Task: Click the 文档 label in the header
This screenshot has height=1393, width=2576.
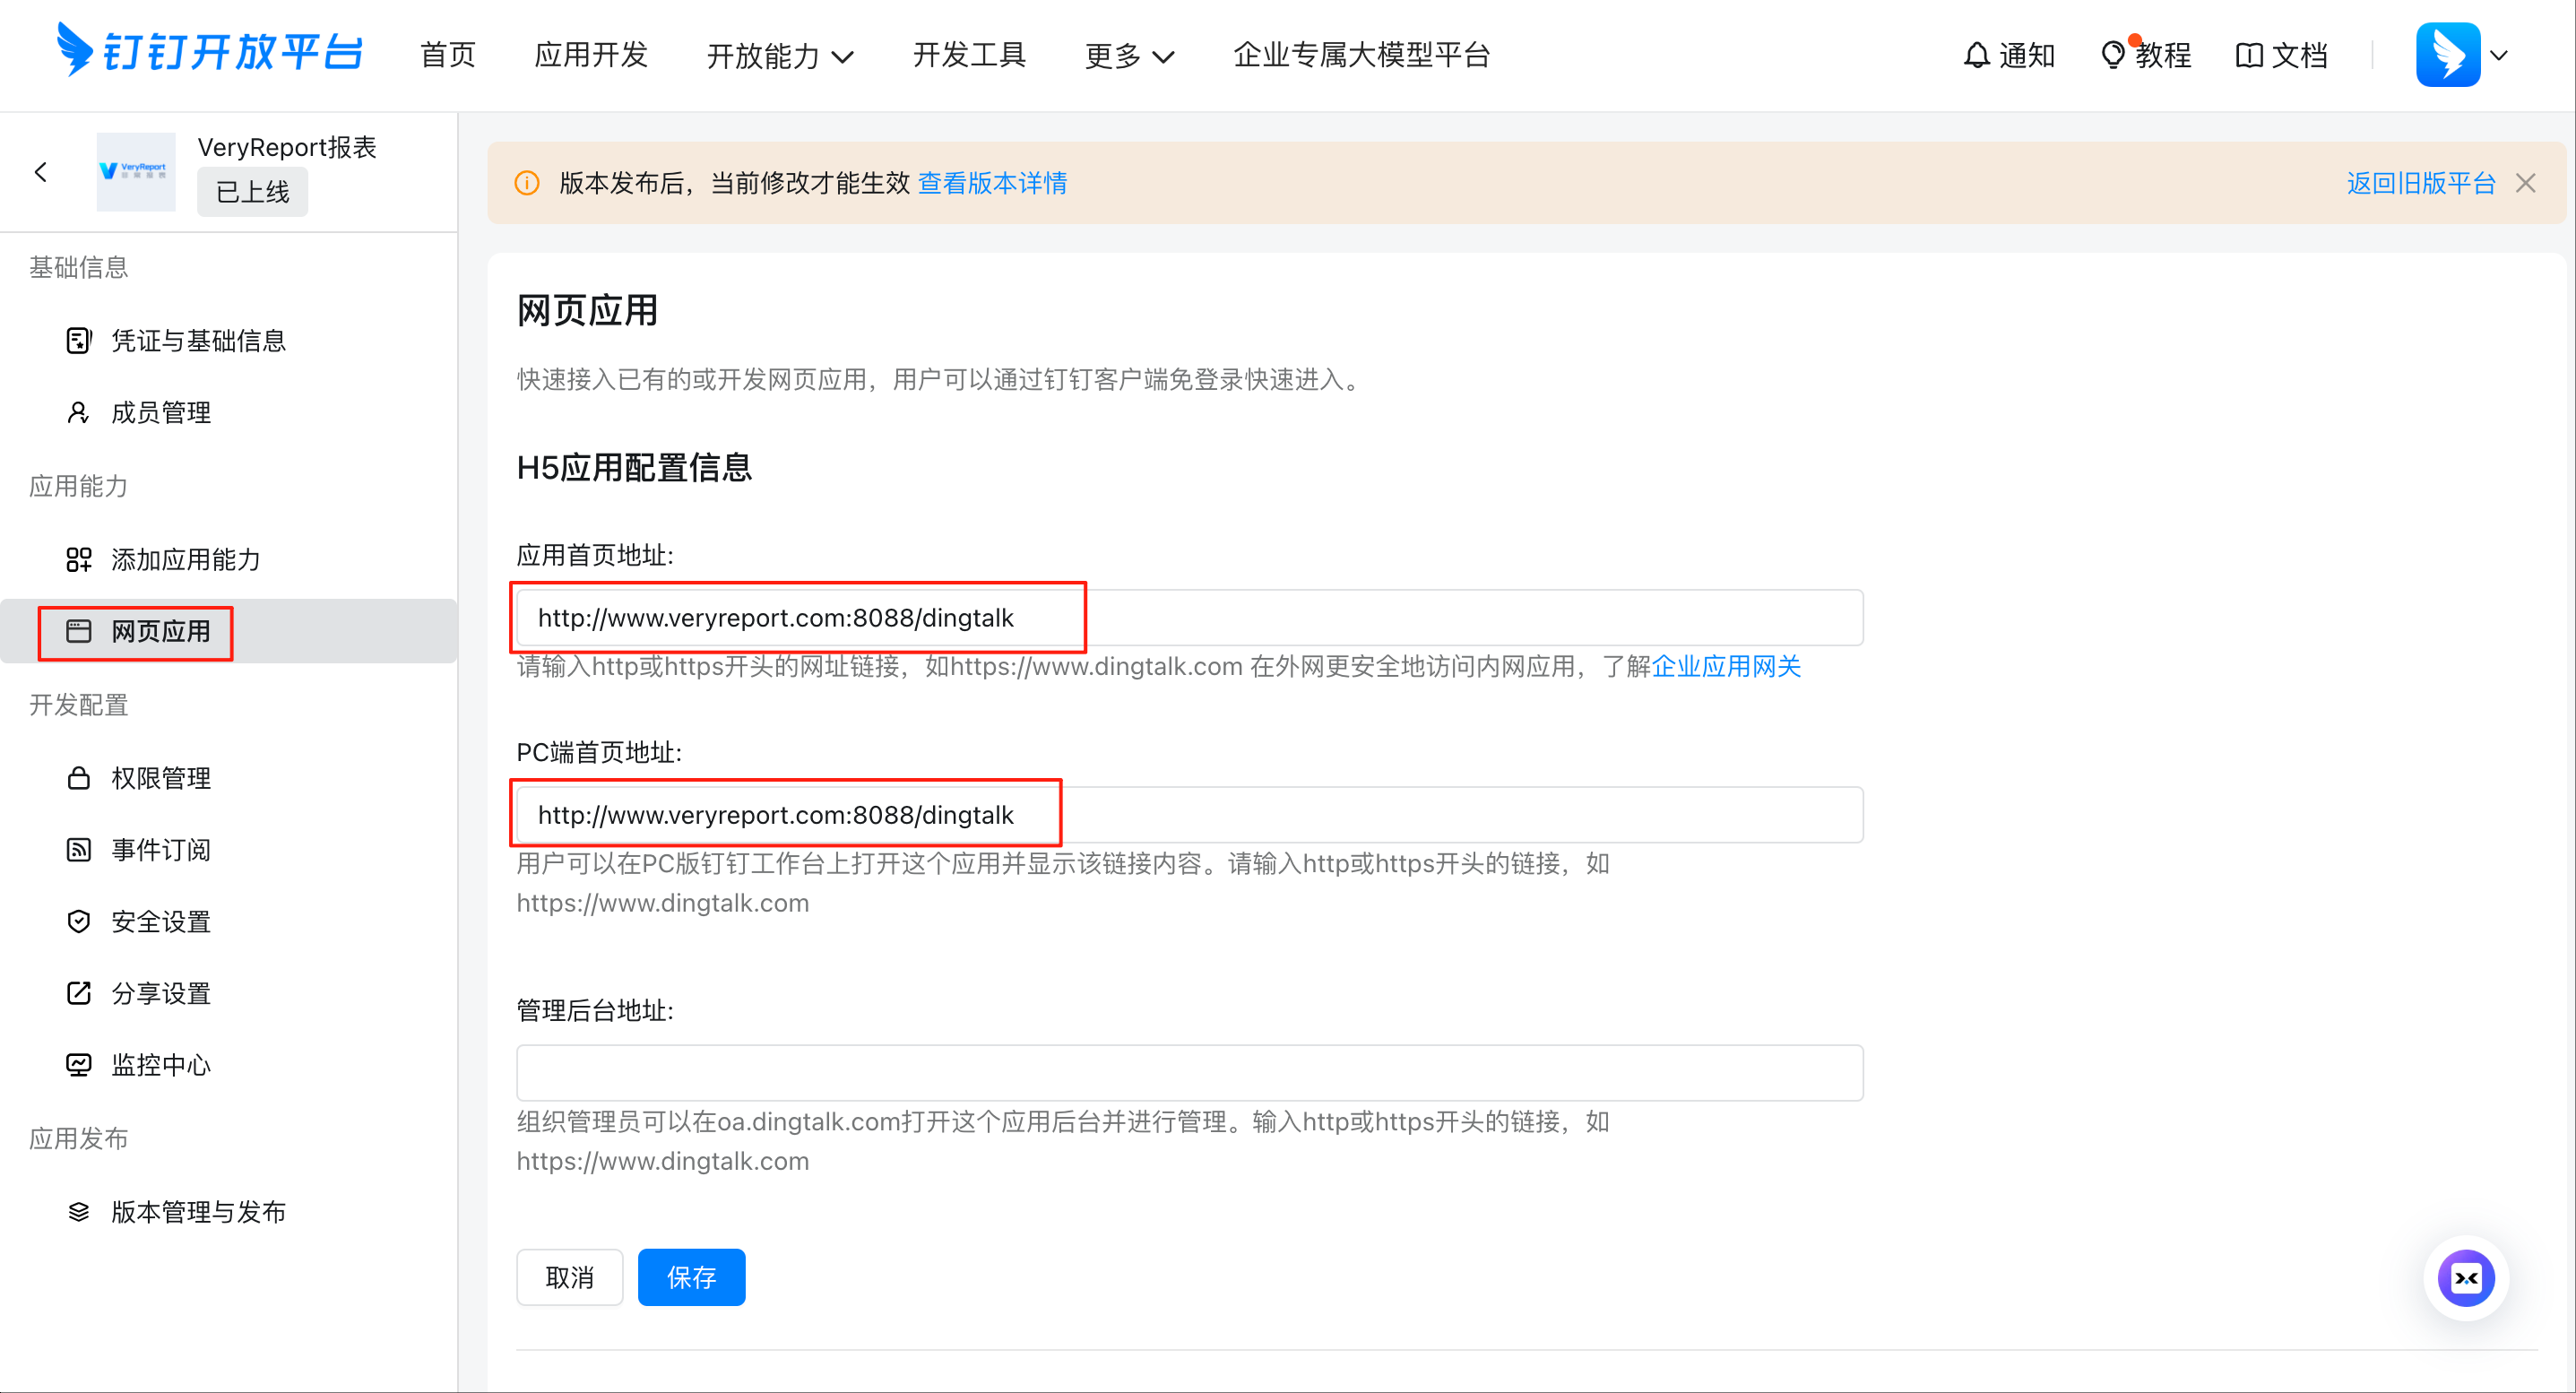Action: [x=2299, y=55]
